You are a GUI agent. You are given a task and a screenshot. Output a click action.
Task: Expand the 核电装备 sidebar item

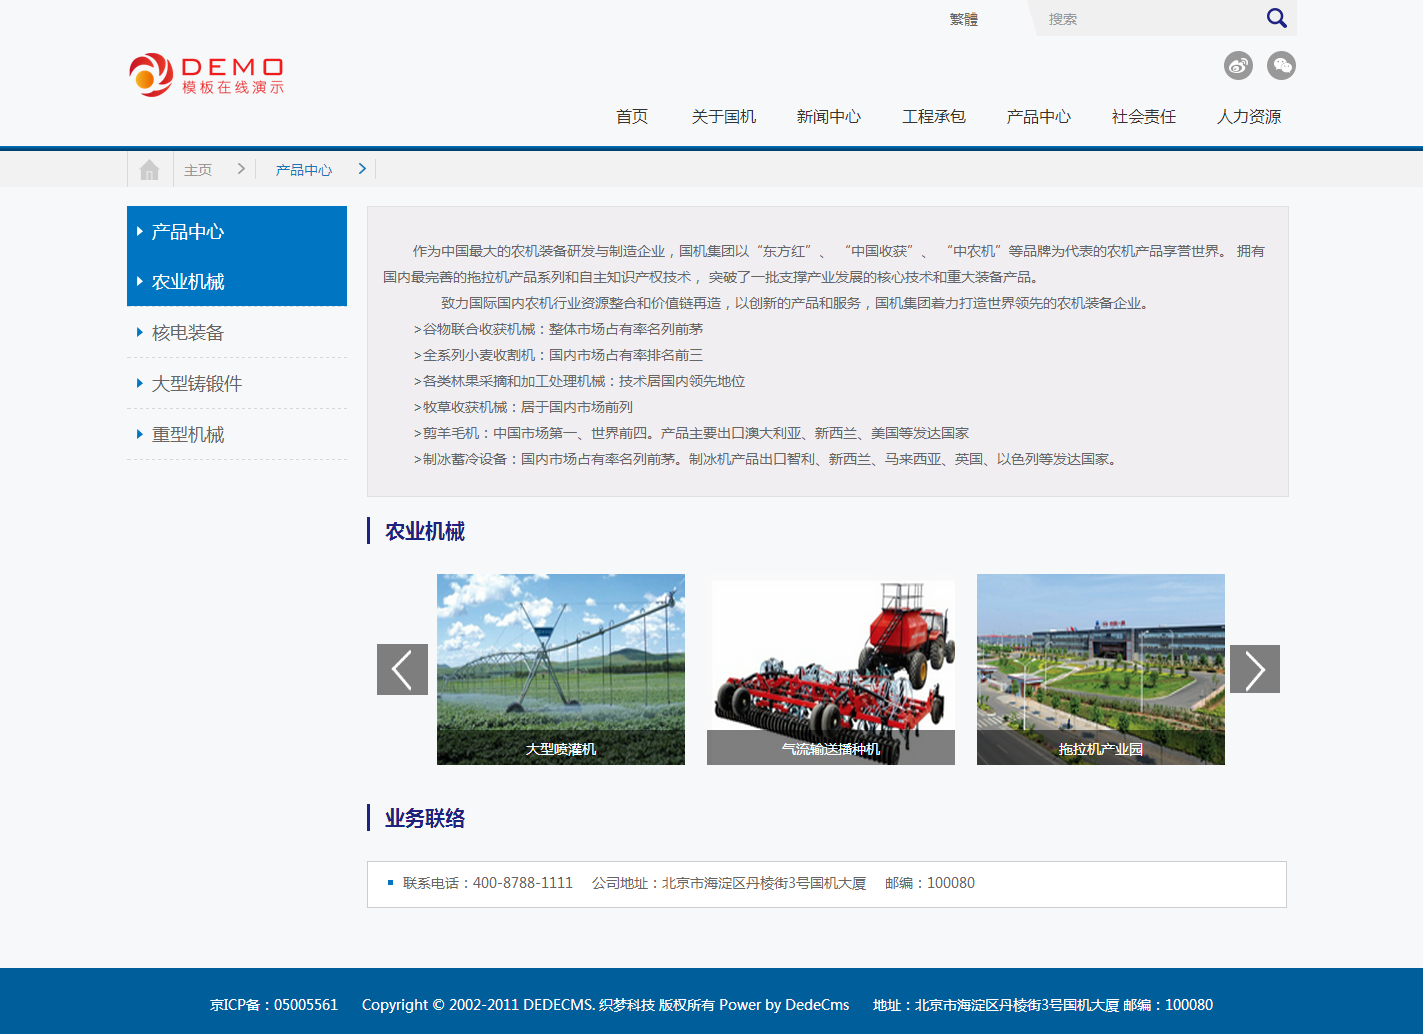[188, 333]
